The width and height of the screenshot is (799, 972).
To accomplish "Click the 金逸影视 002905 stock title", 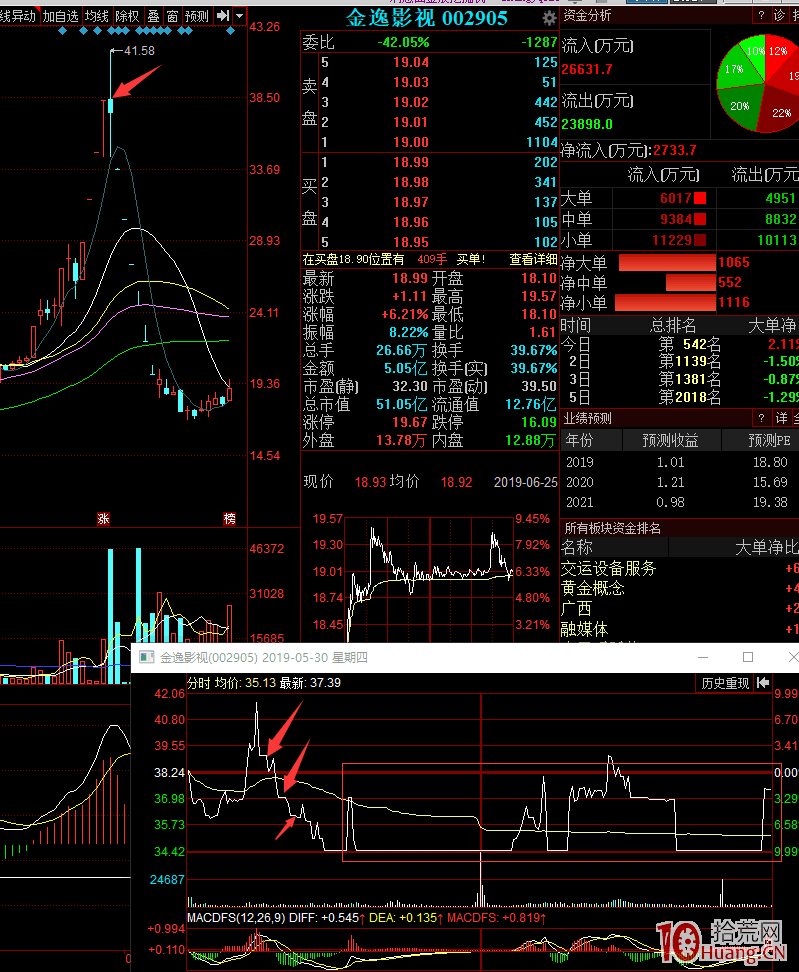I will 426,19.
